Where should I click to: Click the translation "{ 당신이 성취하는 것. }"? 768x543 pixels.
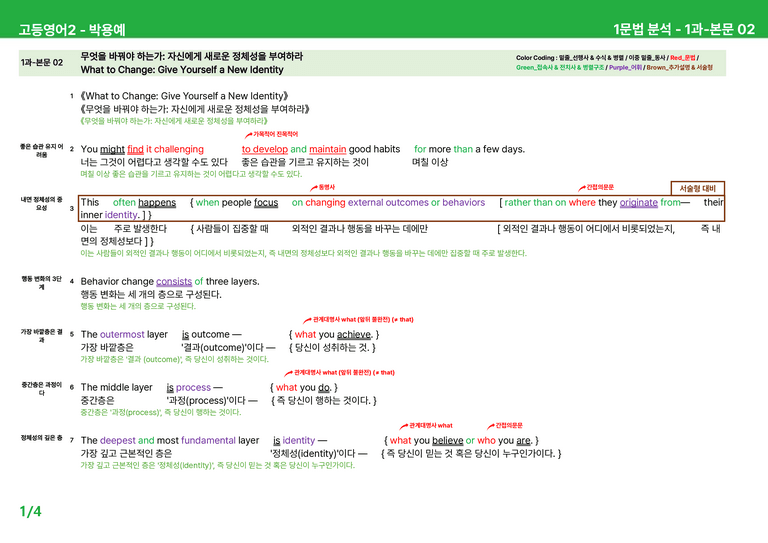(x=332, y=348)
